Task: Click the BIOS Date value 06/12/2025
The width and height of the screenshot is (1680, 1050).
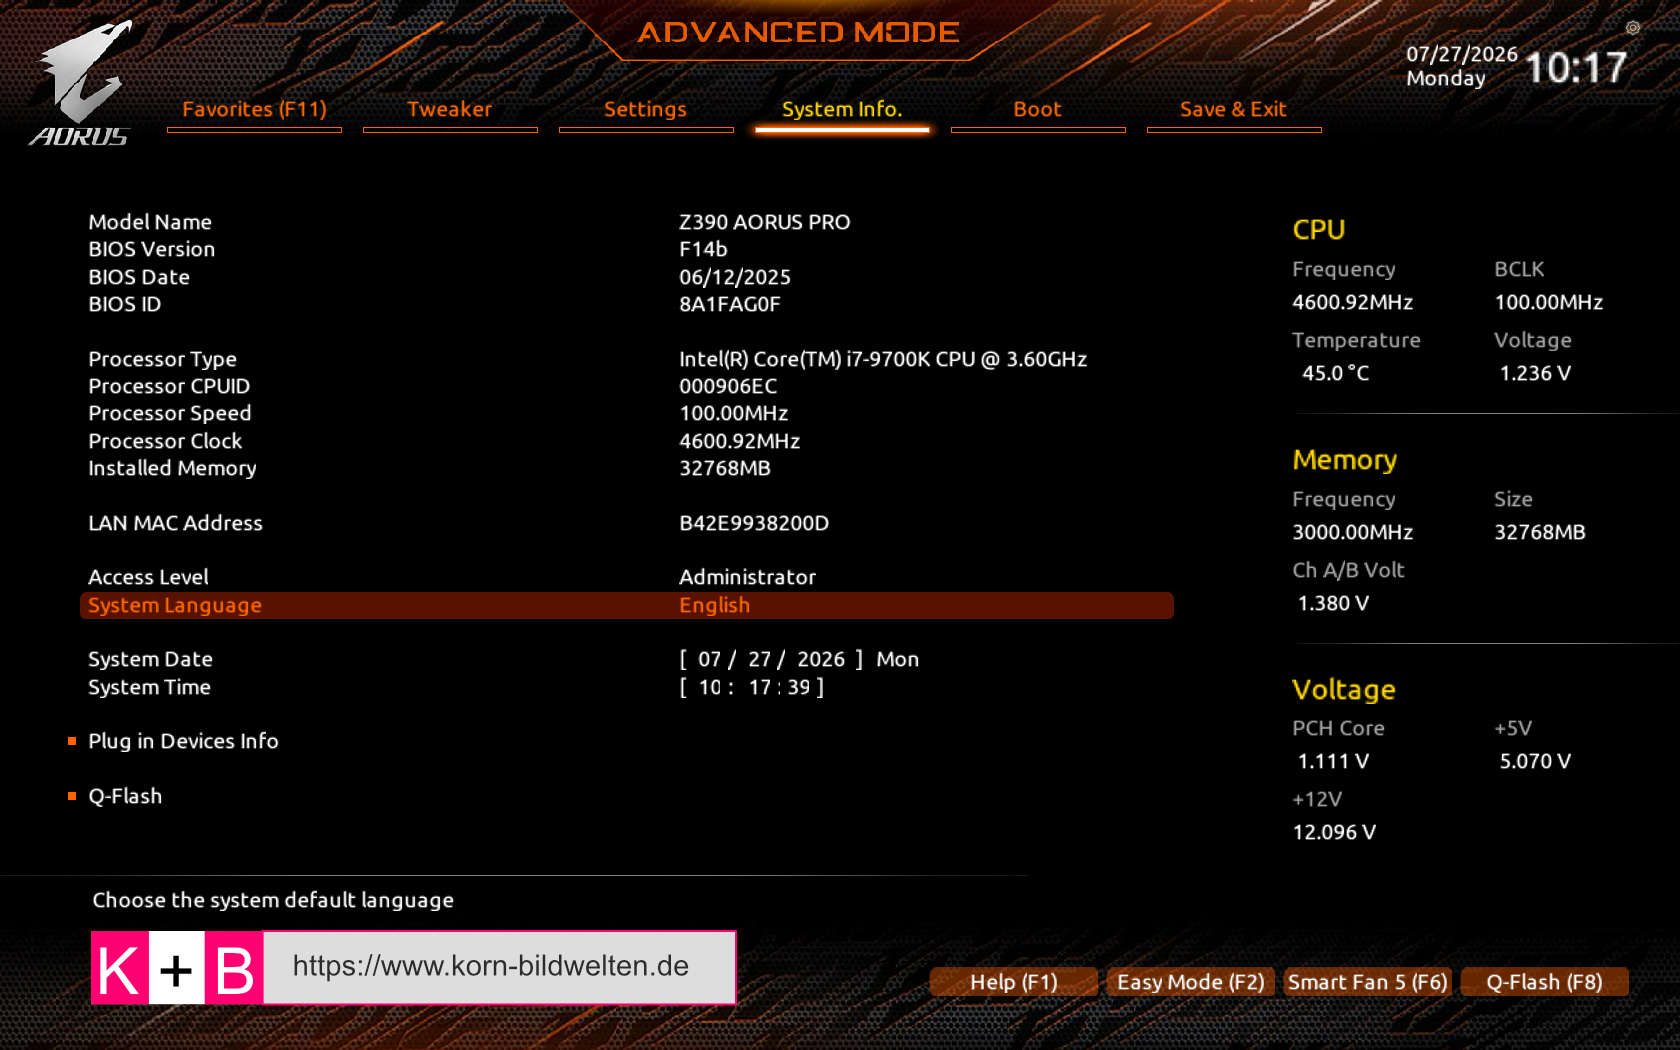Action: click(x=735, y=277)
